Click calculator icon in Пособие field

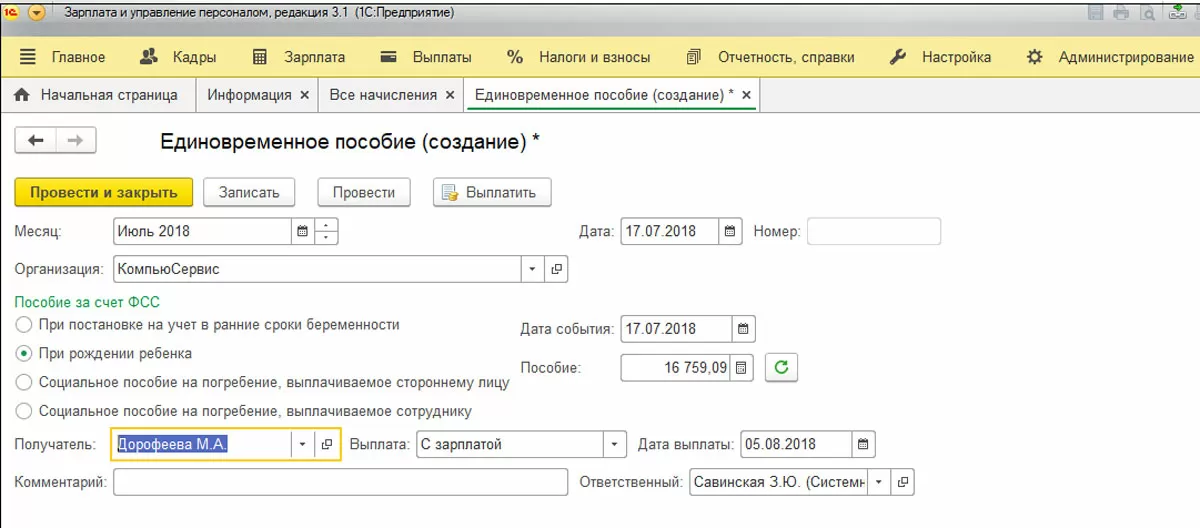(x=741, y=368)
